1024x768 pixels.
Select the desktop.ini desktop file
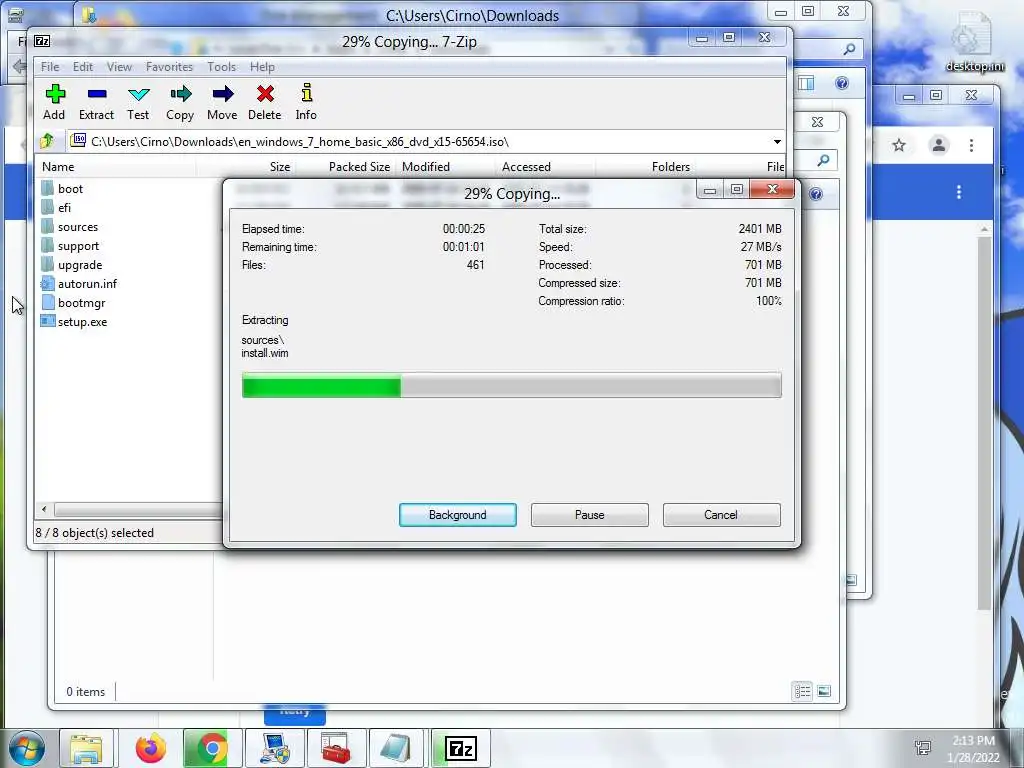974,42
